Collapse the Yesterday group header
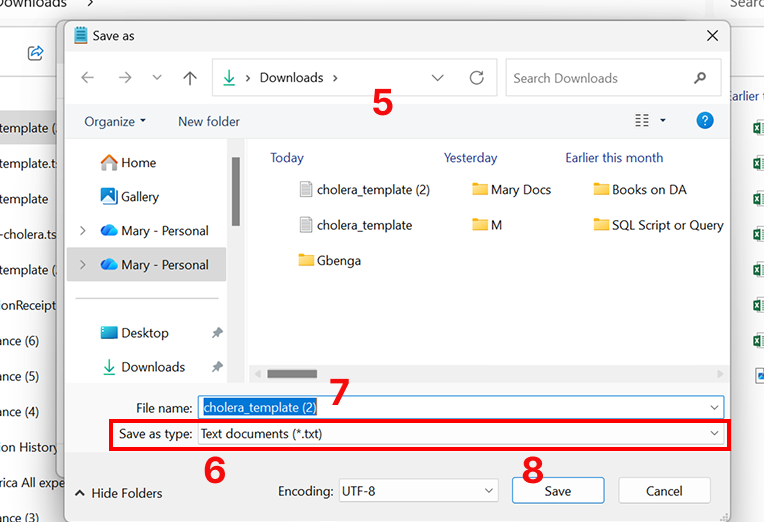Screen dimensions: 764x522 click(470, 158)
